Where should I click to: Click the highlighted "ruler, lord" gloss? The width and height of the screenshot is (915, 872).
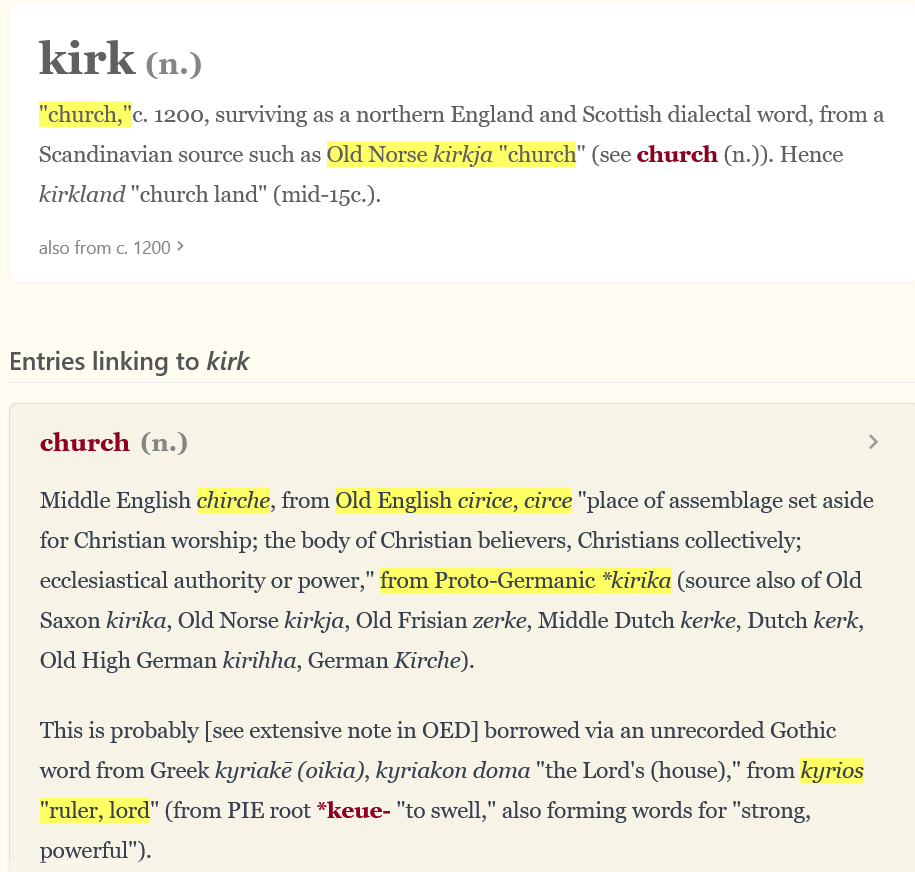coord(95,811)
